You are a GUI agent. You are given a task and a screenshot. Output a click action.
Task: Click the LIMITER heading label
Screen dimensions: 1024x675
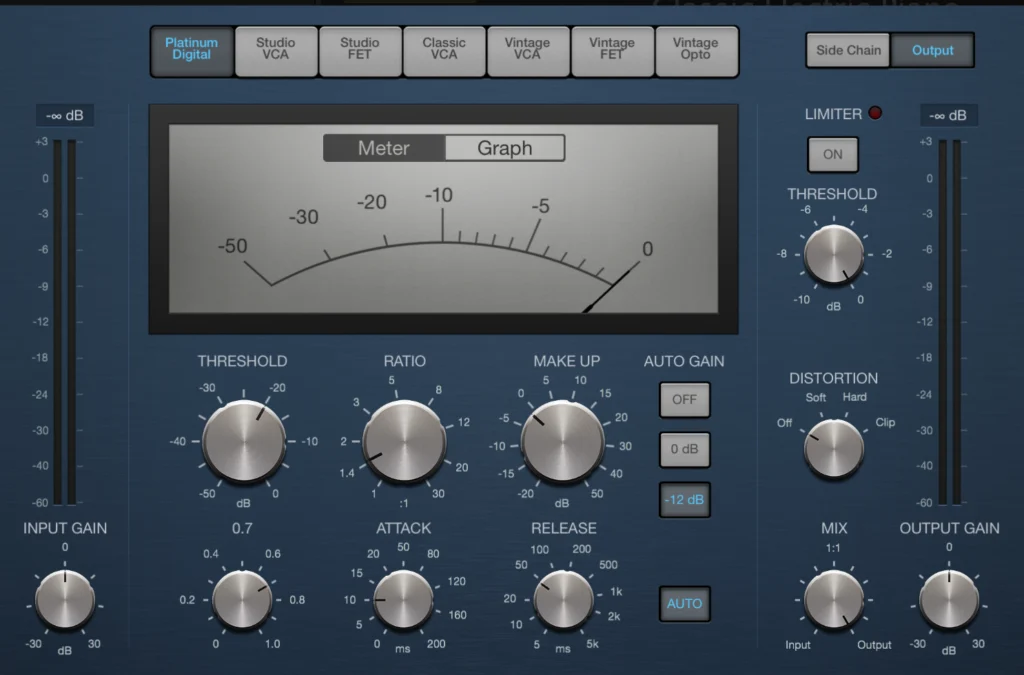(x=833, y=114)
